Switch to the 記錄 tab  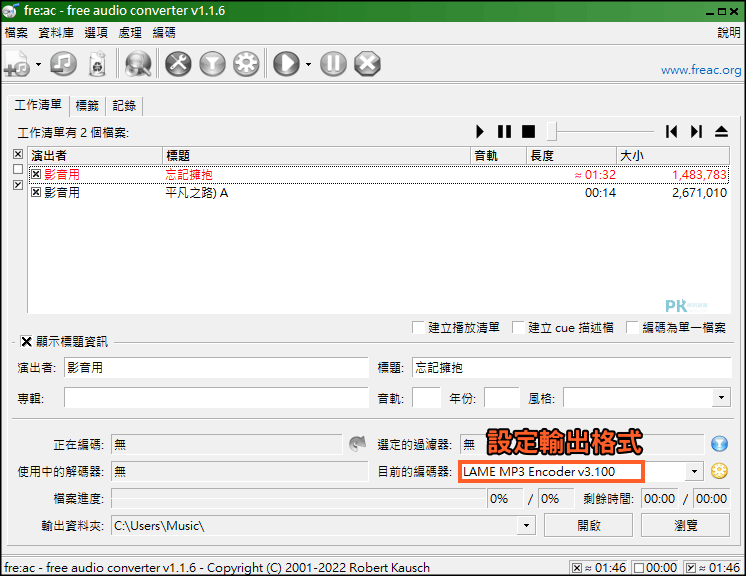click(124, 106)
